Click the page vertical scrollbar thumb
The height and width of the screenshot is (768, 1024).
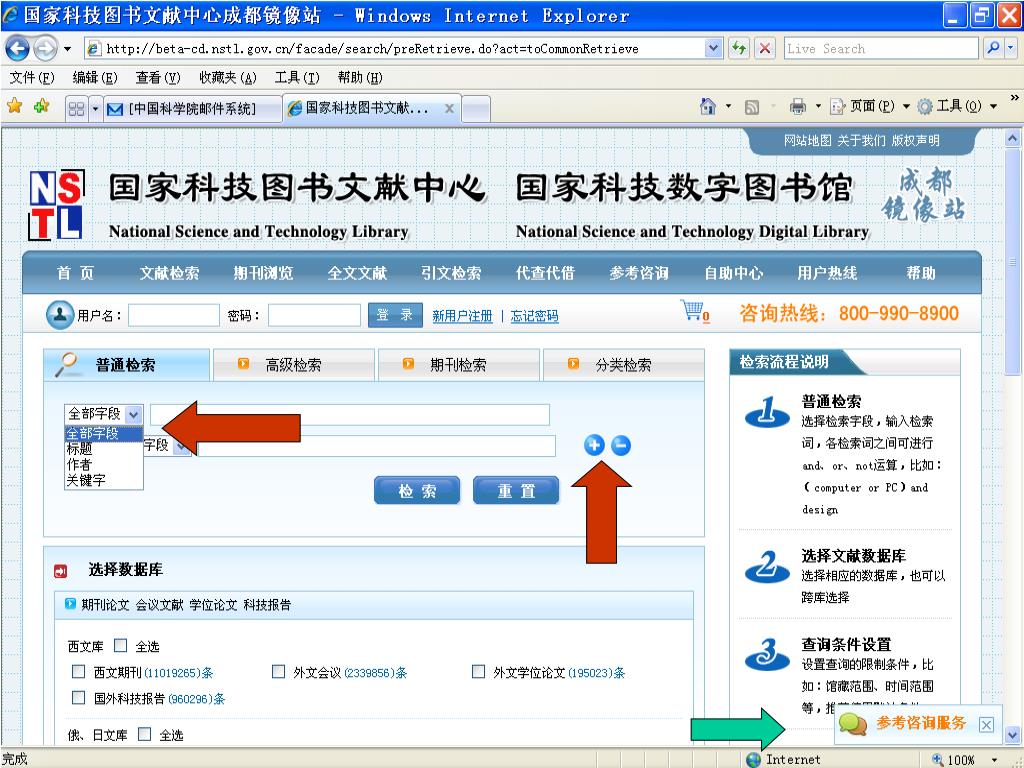pyautogui.click(x=1012, y=262)
